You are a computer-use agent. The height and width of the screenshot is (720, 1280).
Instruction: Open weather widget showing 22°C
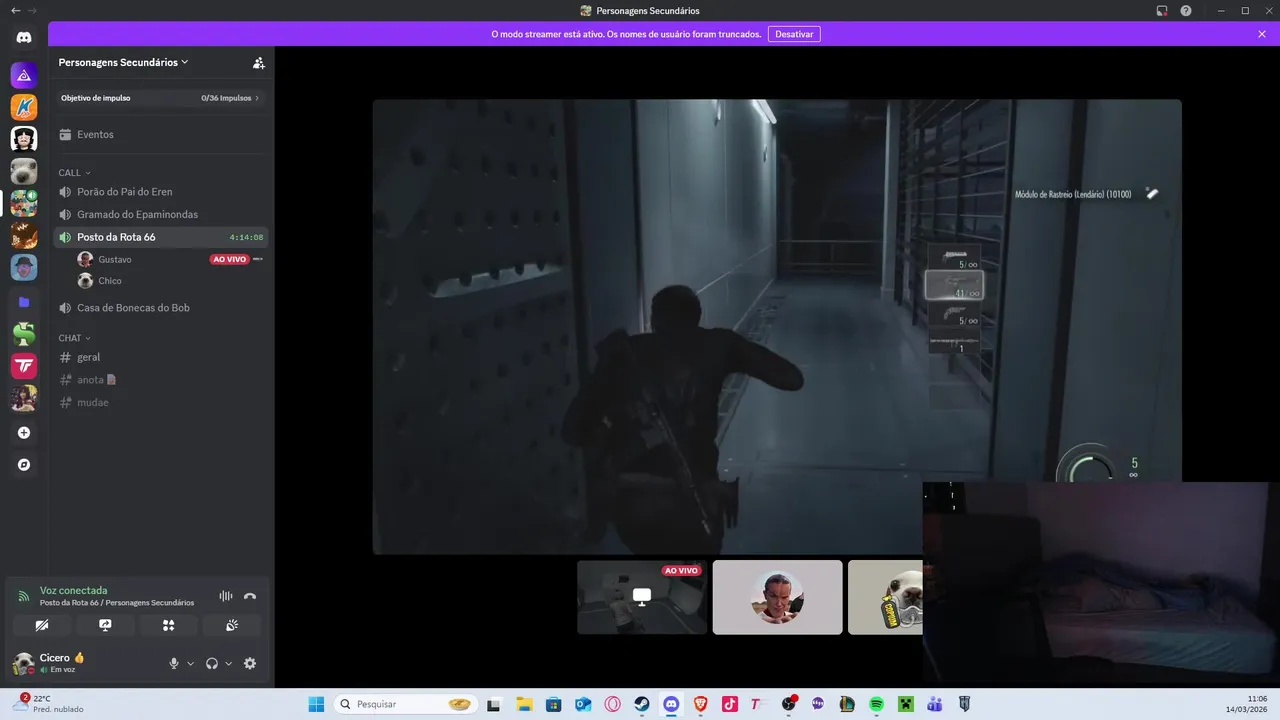coord(48,704)
